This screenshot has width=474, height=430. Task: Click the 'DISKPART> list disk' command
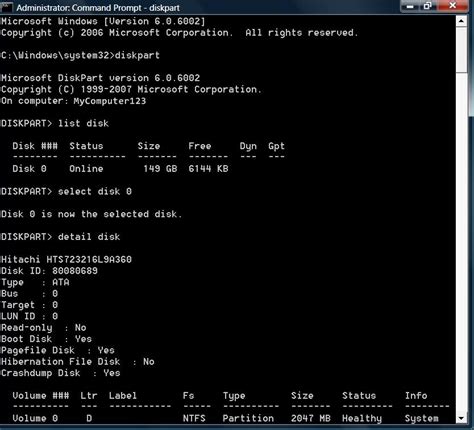[55, 123]
